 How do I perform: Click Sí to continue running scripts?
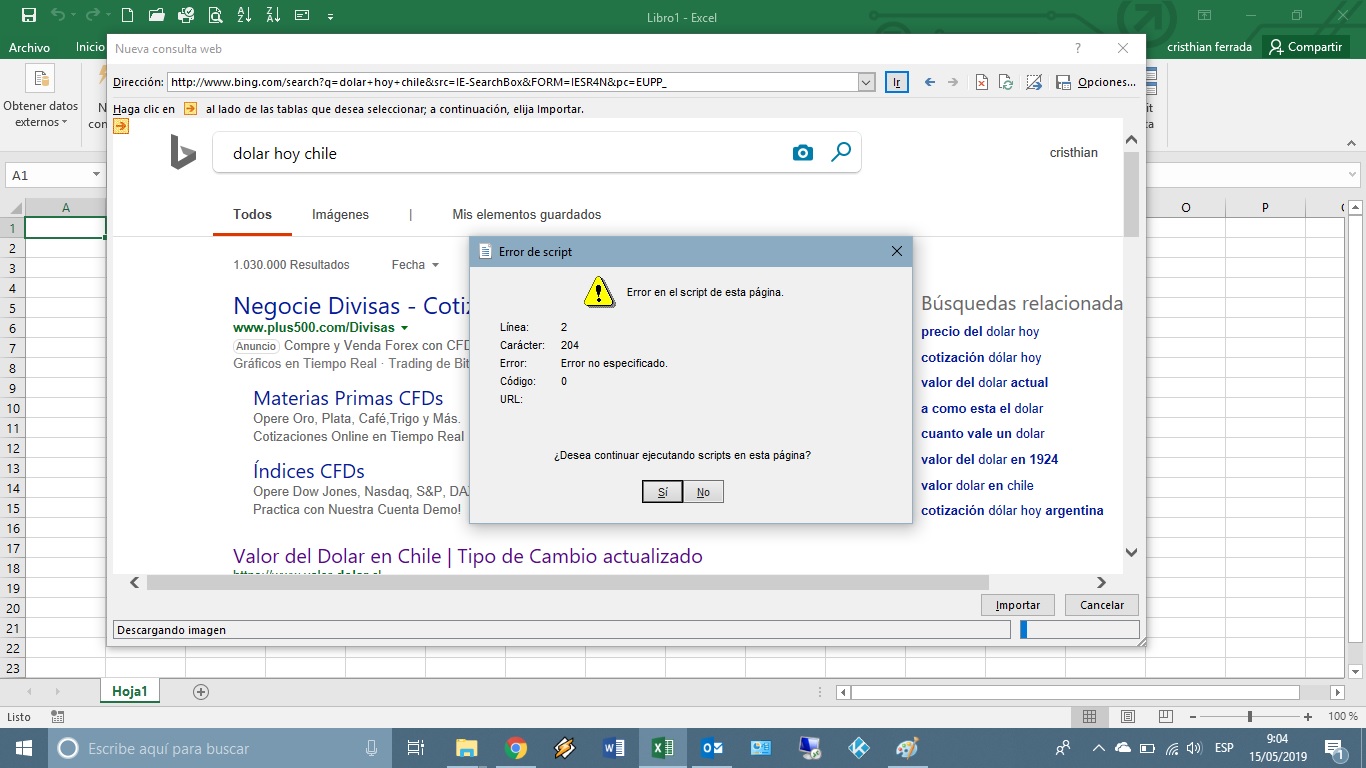click(x=662, y=492)
